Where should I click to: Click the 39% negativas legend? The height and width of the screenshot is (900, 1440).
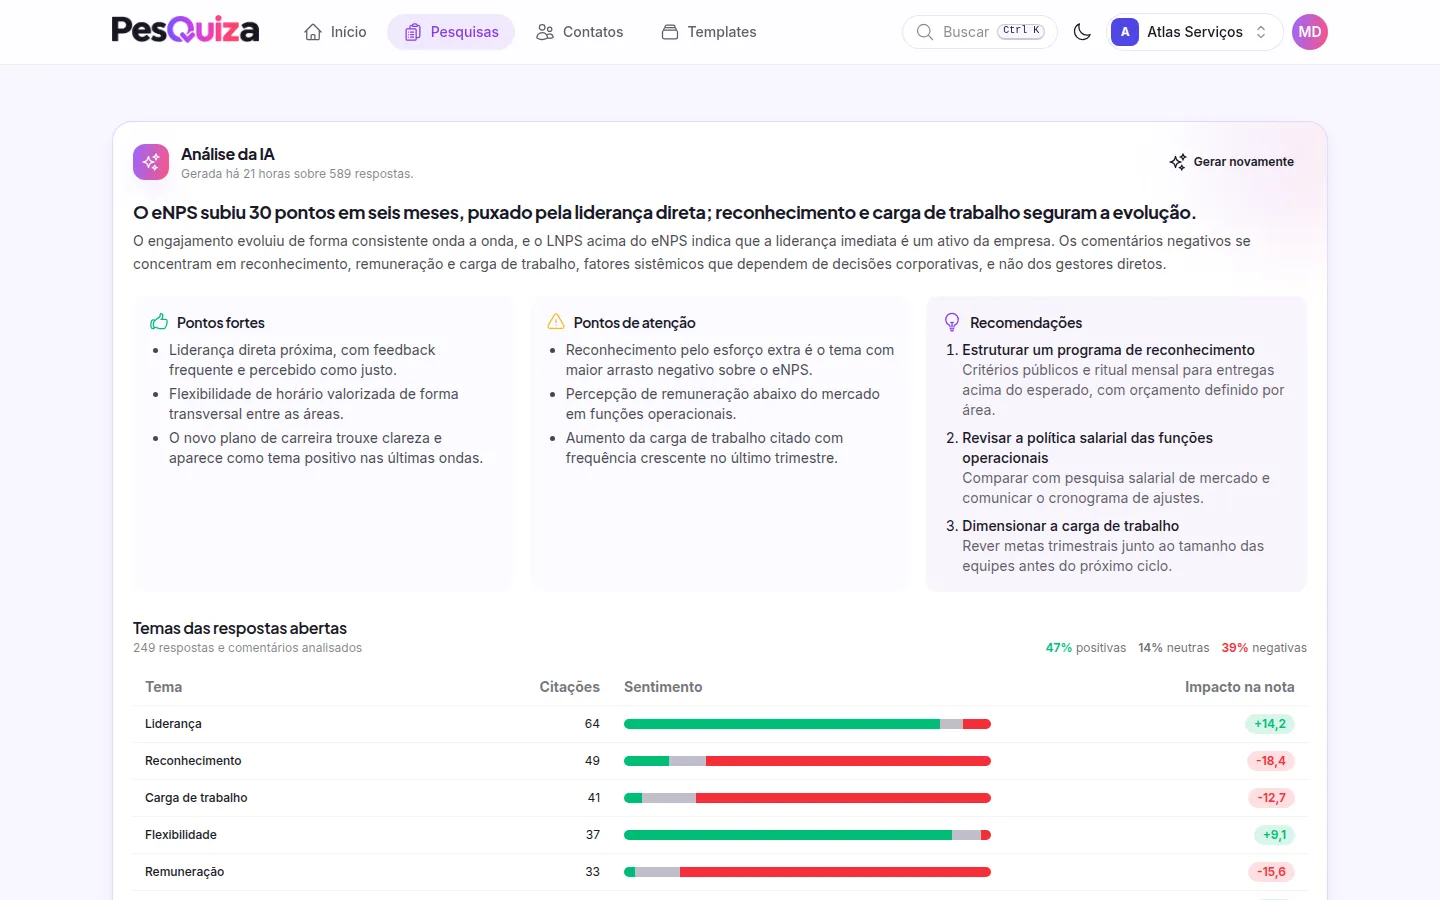(1264, 648)
